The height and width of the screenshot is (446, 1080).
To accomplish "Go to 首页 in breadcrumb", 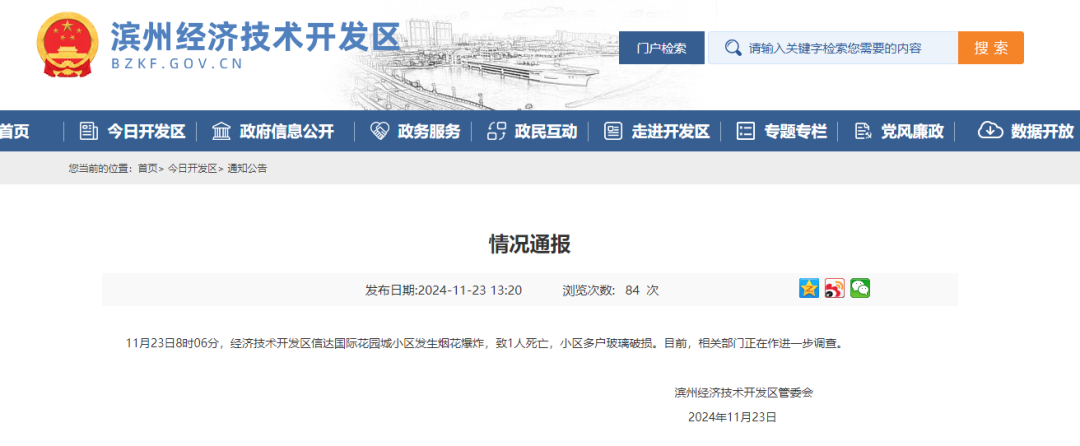I will tap(147, 168).
